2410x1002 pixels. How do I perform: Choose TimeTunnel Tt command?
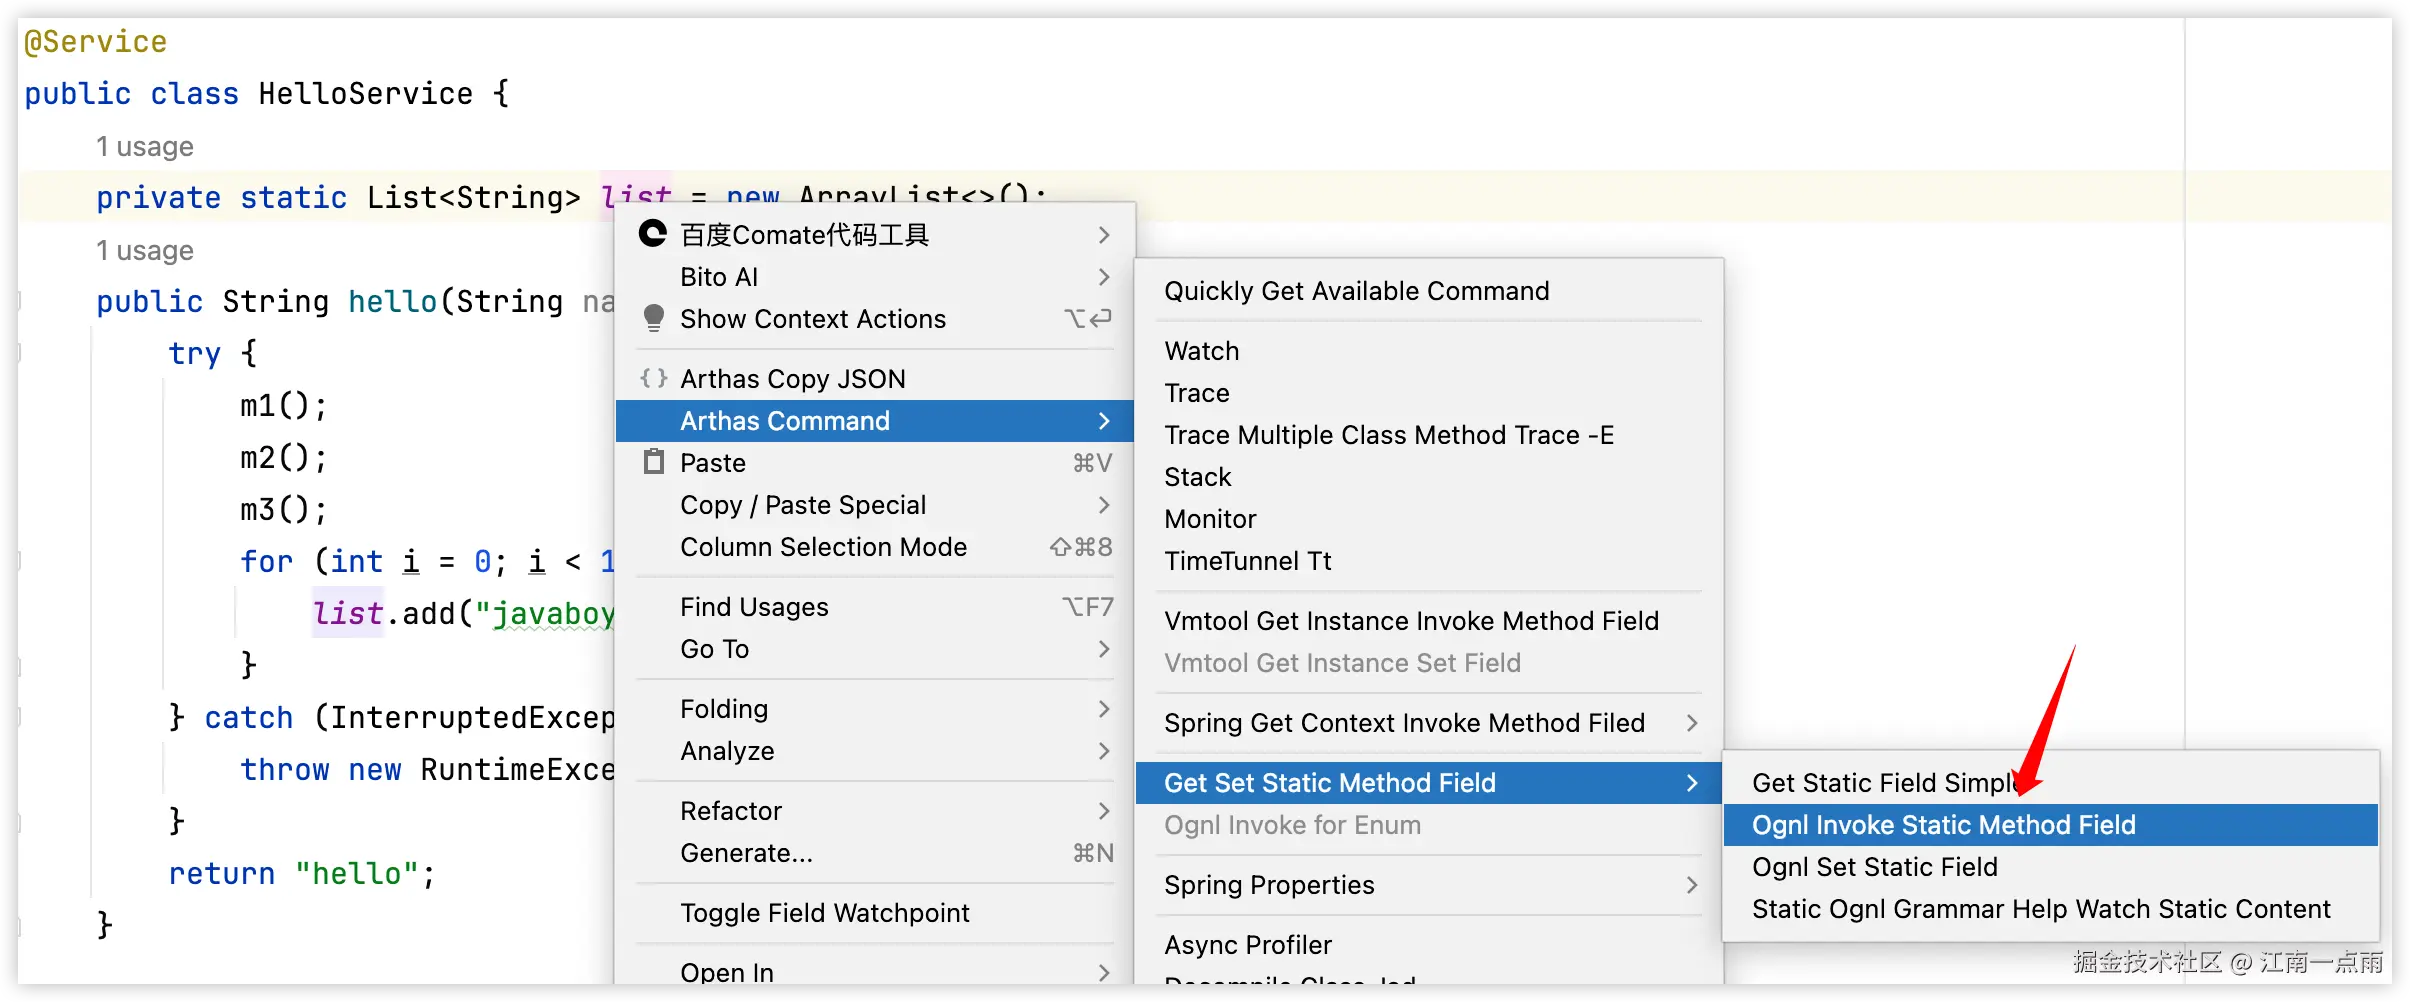(x=1247, y=561)
